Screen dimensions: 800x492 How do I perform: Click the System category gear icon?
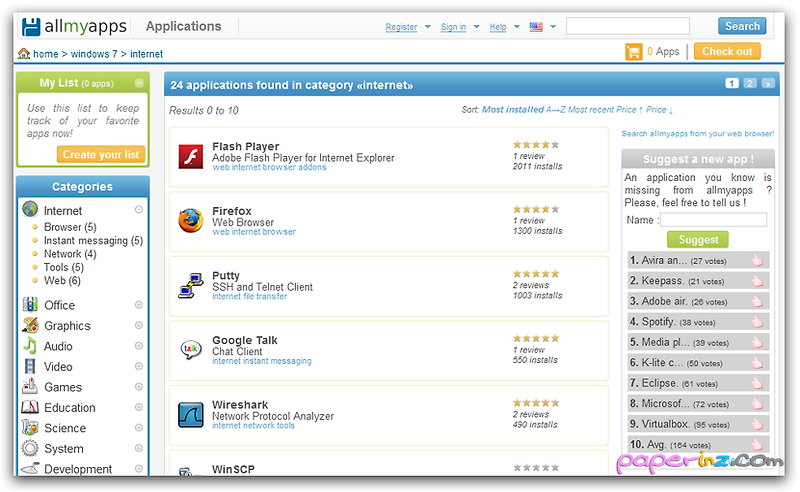click(x=30, y=448)
